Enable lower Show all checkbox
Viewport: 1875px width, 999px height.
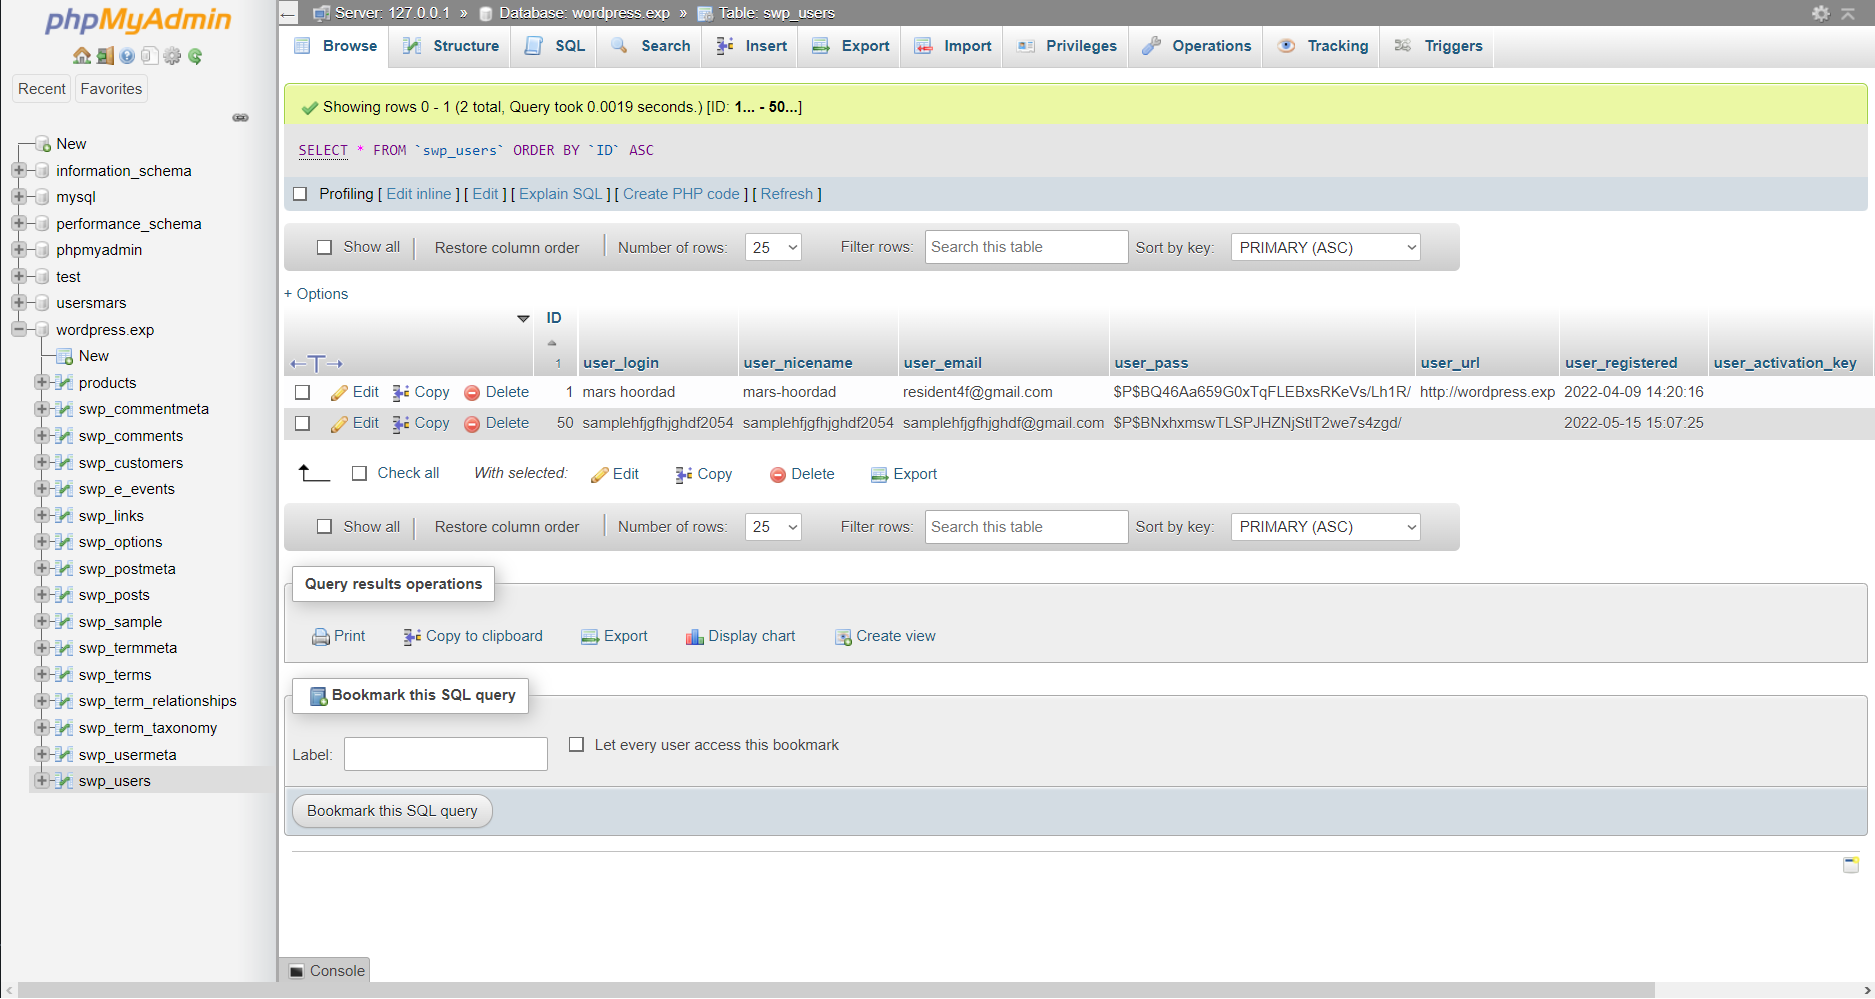[324, 527]
